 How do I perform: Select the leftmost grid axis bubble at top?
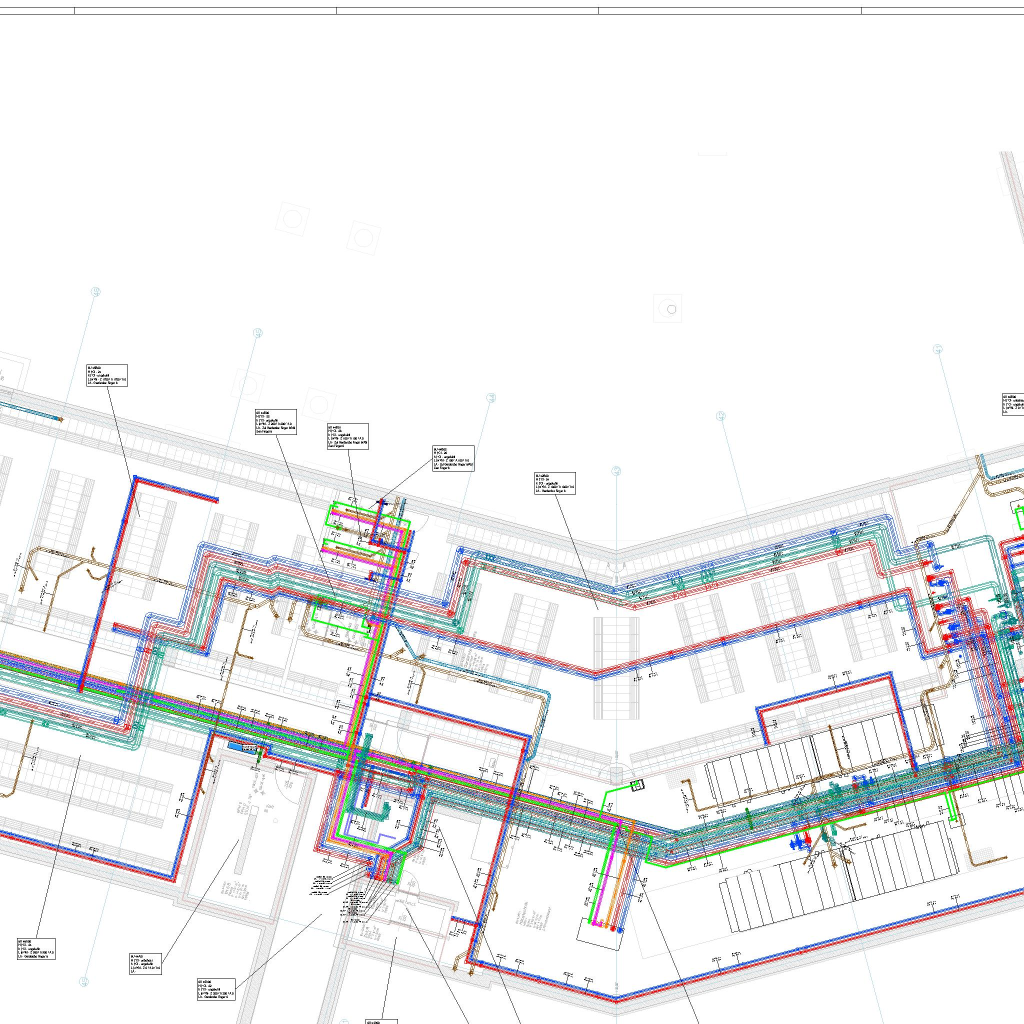(96, 292)
